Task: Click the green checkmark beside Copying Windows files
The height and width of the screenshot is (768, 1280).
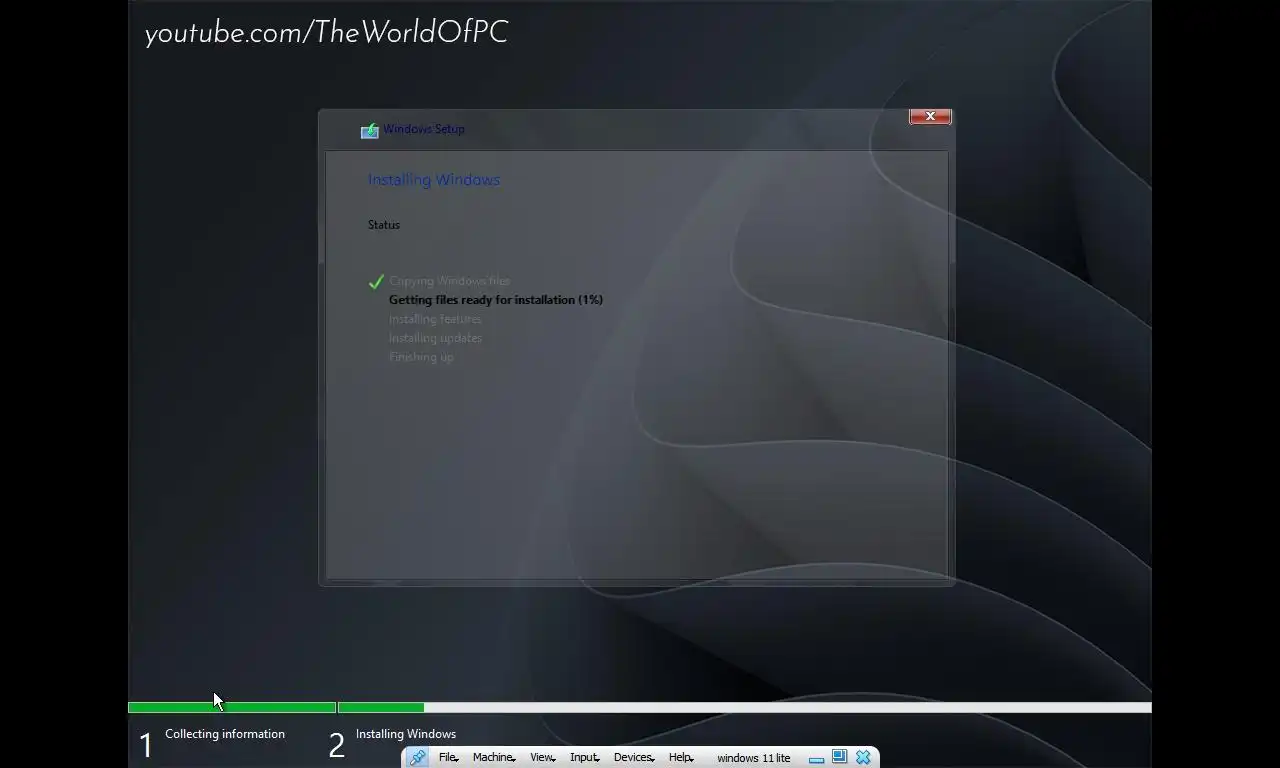Action: (376, 282)
